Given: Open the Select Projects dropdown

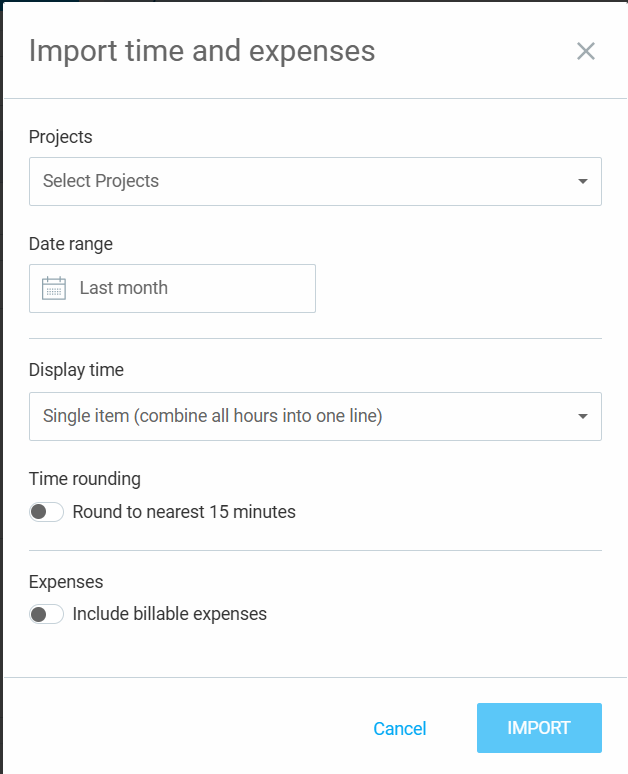Looking at the screenshot, I should [315, 181].
